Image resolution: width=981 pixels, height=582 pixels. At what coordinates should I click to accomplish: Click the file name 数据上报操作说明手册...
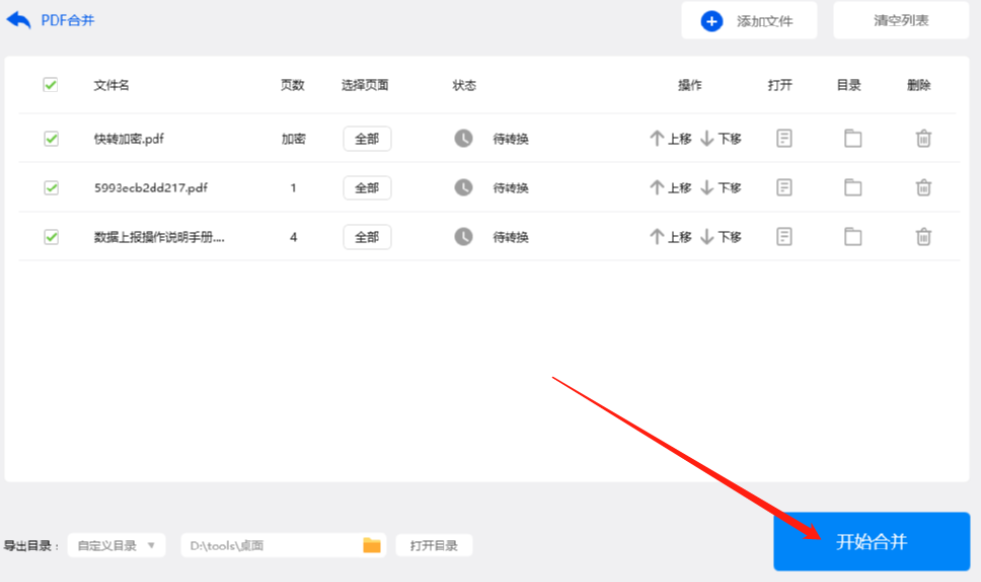(159, 237)
